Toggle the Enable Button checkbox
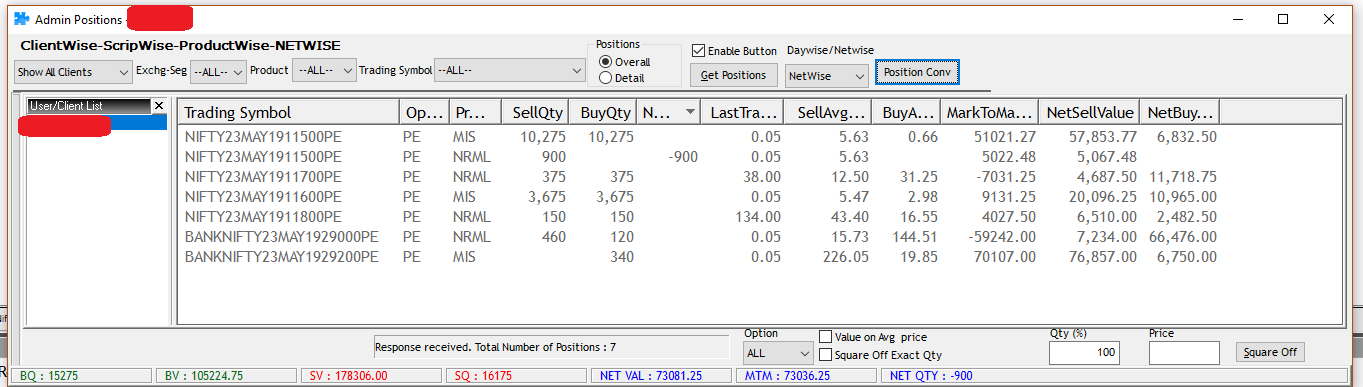This screenshot has height=387, width=1363. coord(699,51)
